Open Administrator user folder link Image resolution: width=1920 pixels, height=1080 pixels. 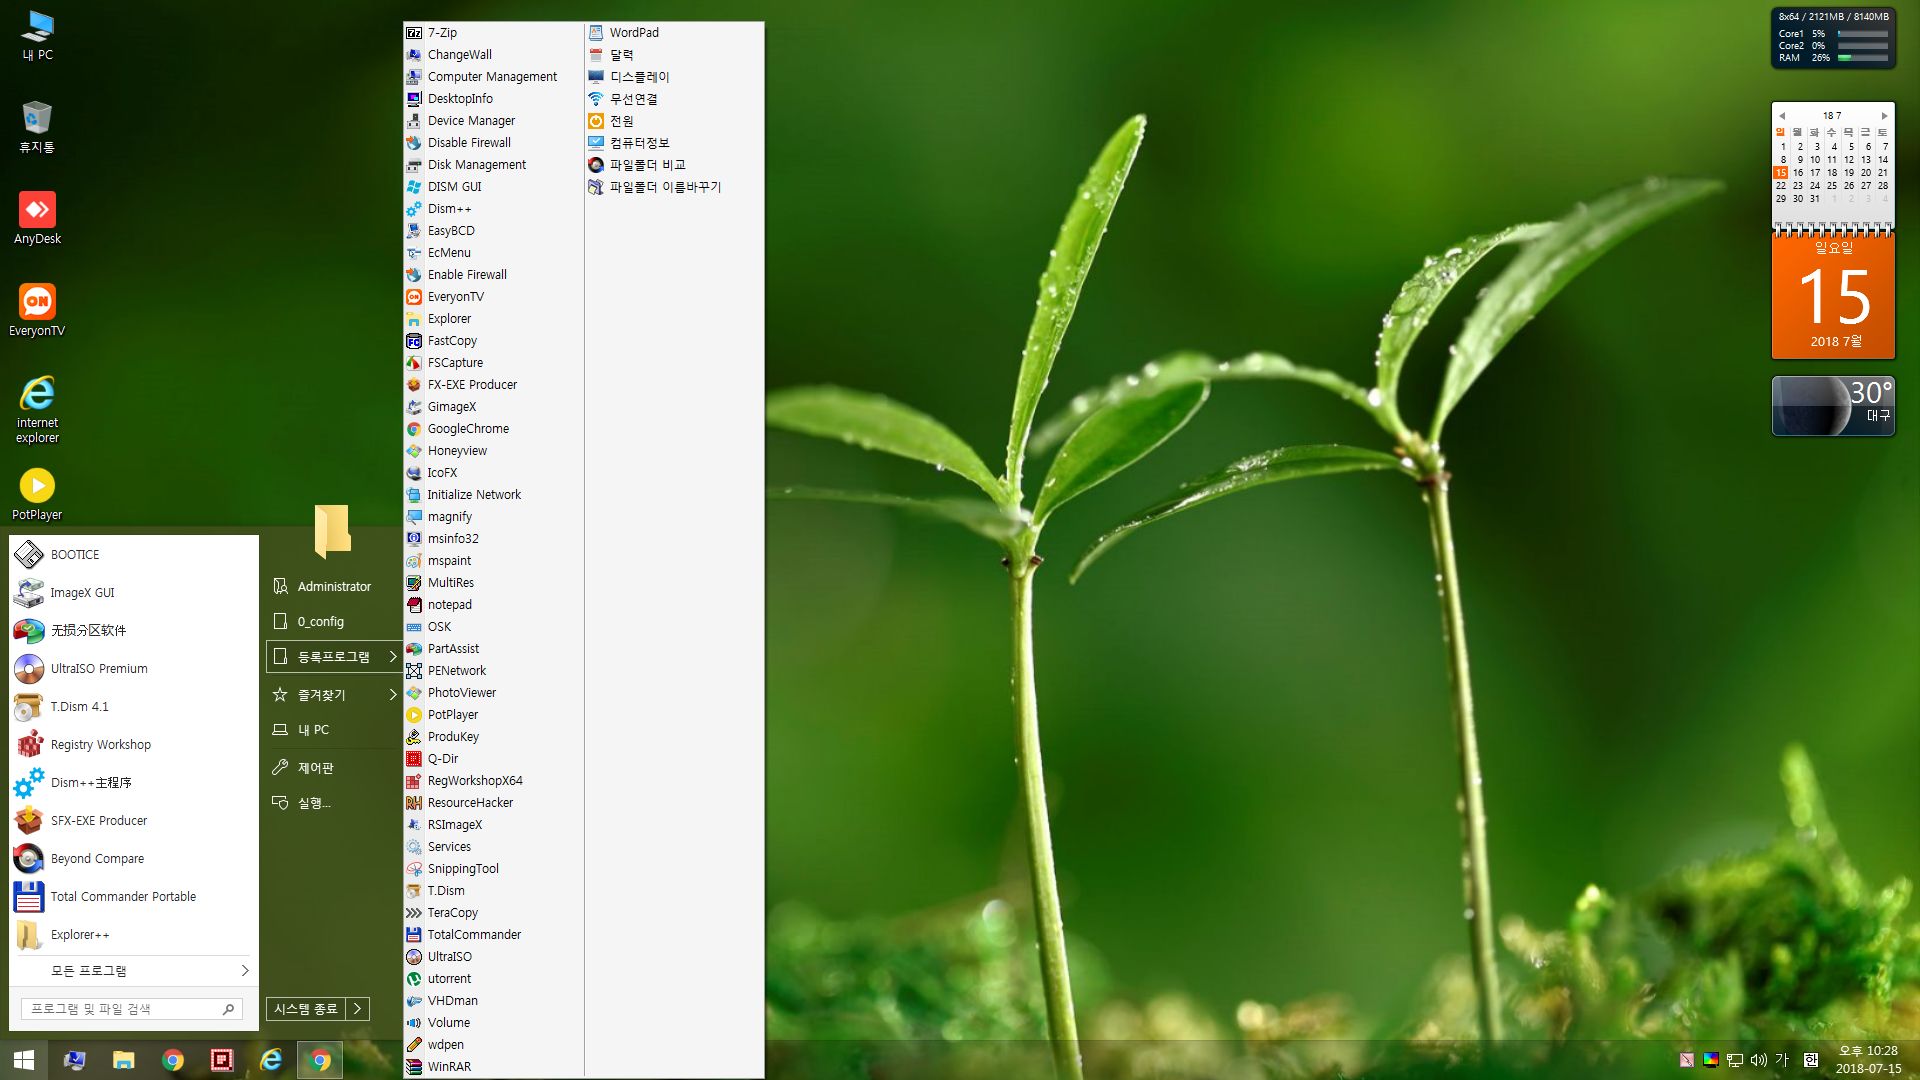click(x=334, y=587)
